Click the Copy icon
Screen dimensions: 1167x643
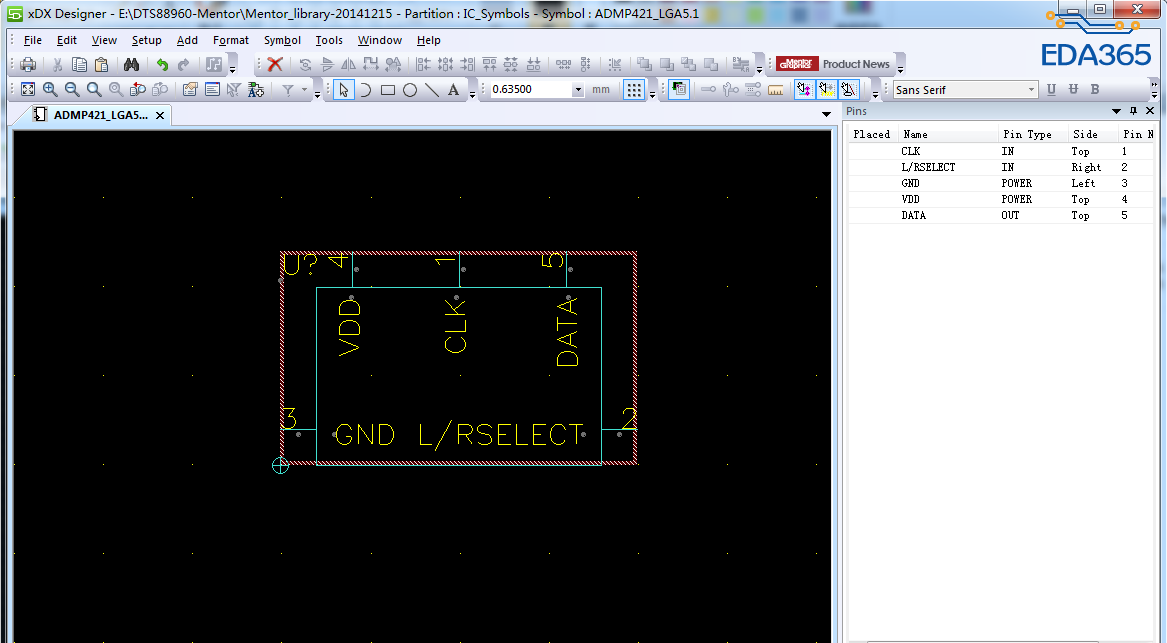click(79, 65)
